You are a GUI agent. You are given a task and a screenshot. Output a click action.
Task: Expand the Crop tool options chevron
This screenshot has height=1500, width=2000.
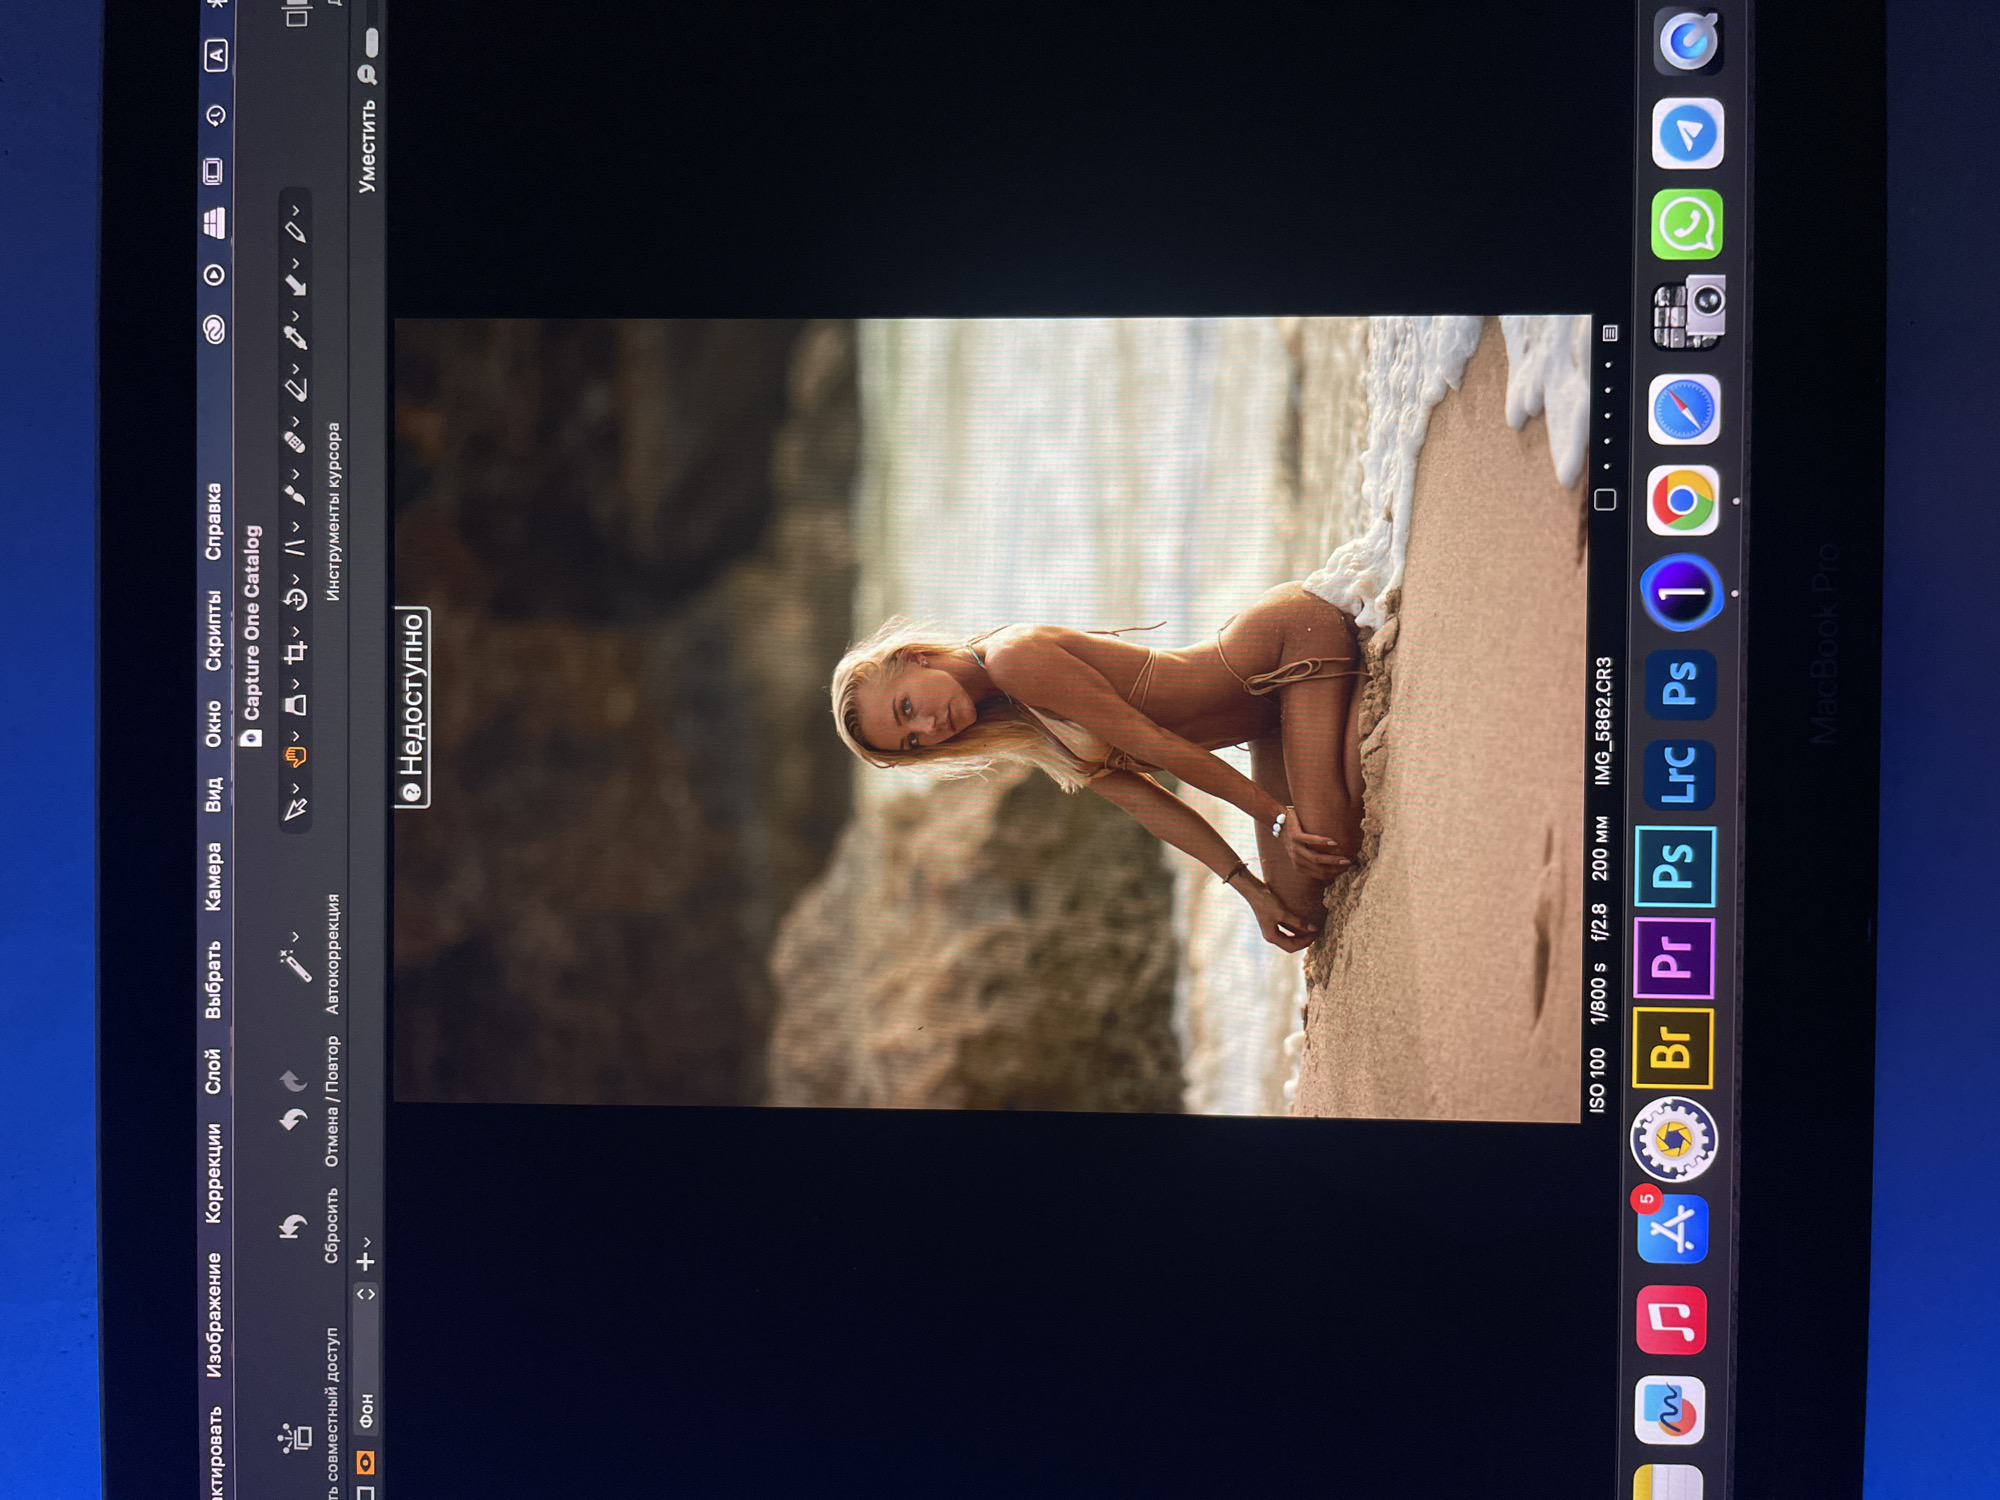[296, 632]
